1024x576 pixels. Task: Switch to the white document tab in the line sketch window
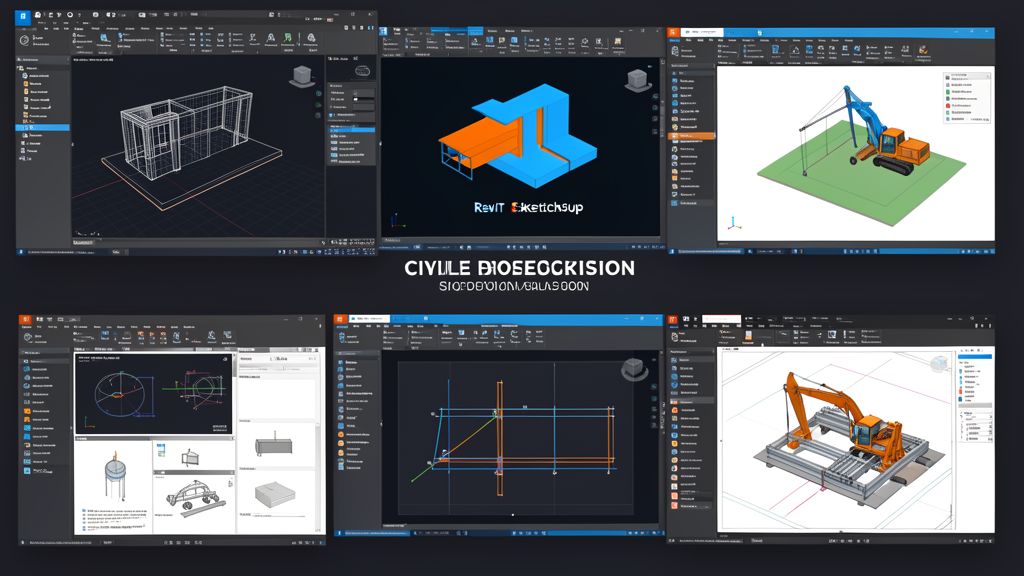370,319
